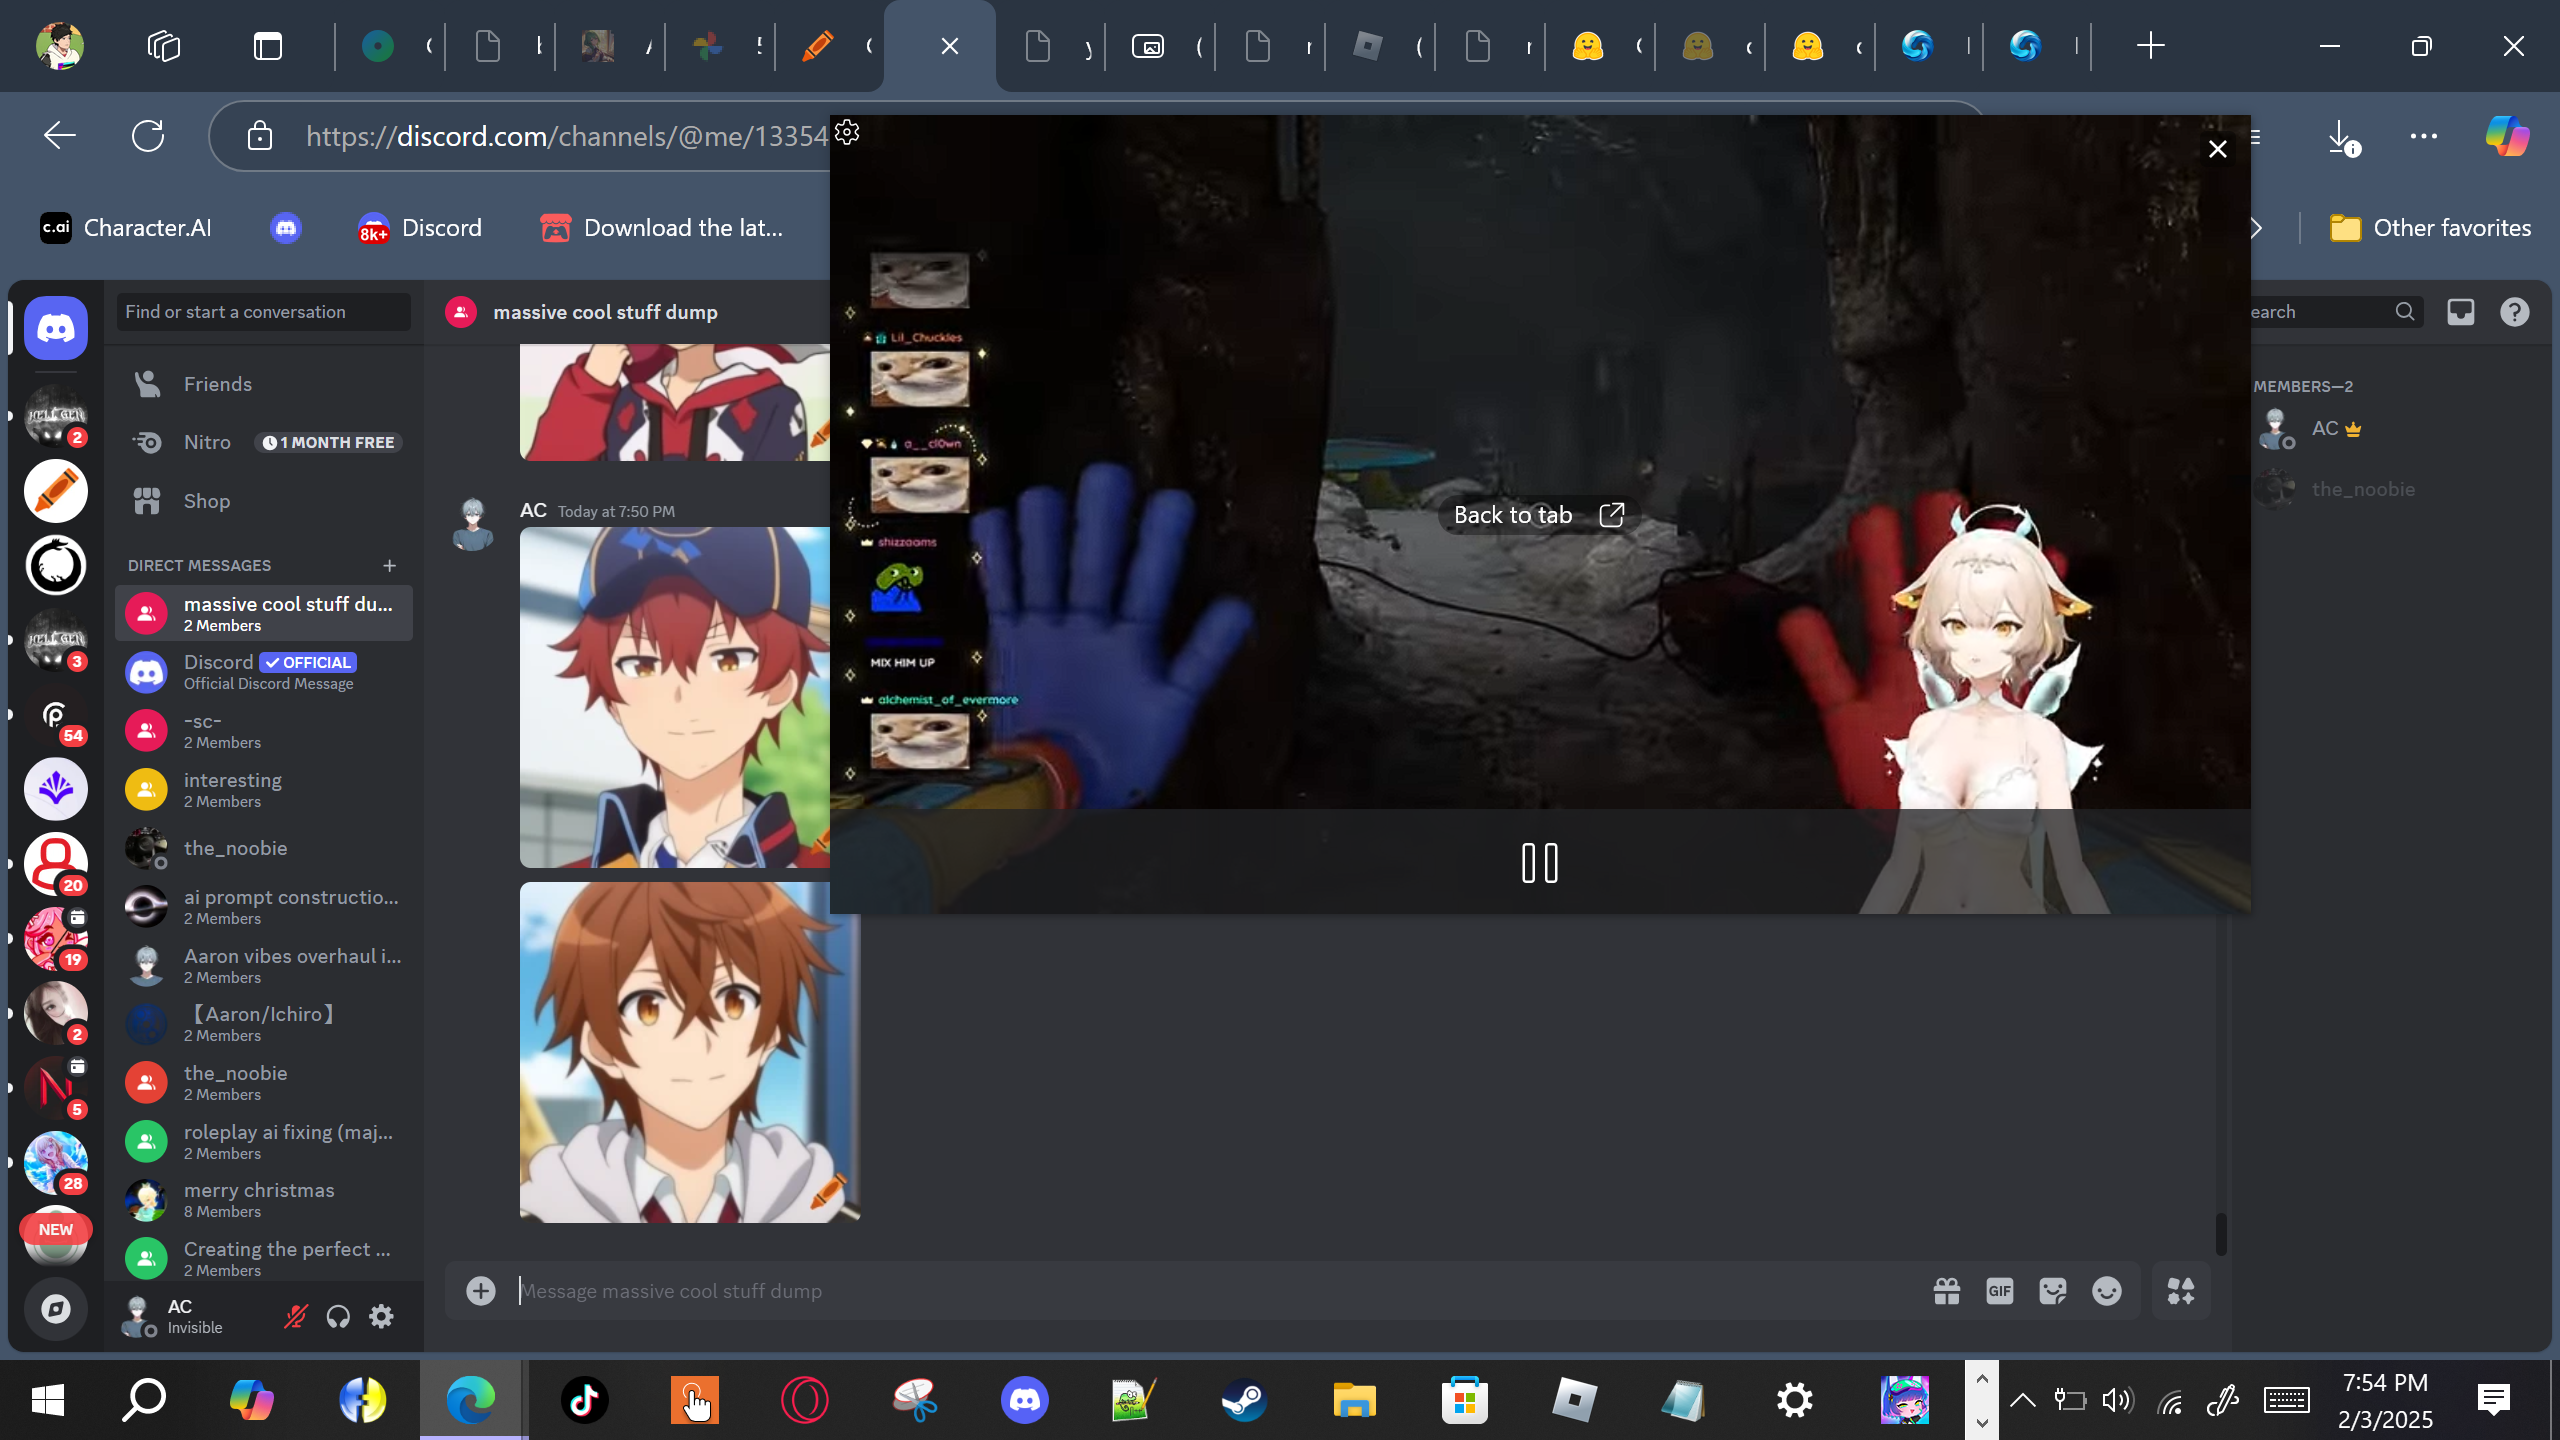Launch TikTok from the taskbar
This screenshot has height=1440, width=2560.
(x=584, y=1400)
